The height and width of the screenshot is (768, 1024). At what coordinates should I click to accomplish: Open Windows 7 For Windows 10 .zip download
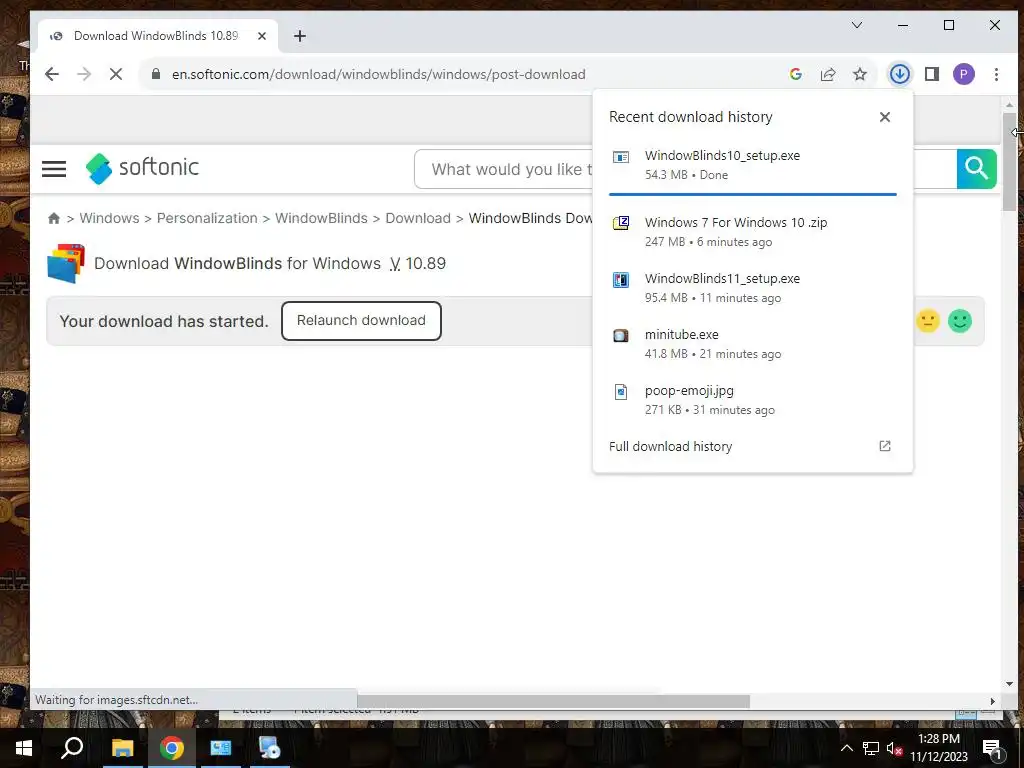(752, 232)
